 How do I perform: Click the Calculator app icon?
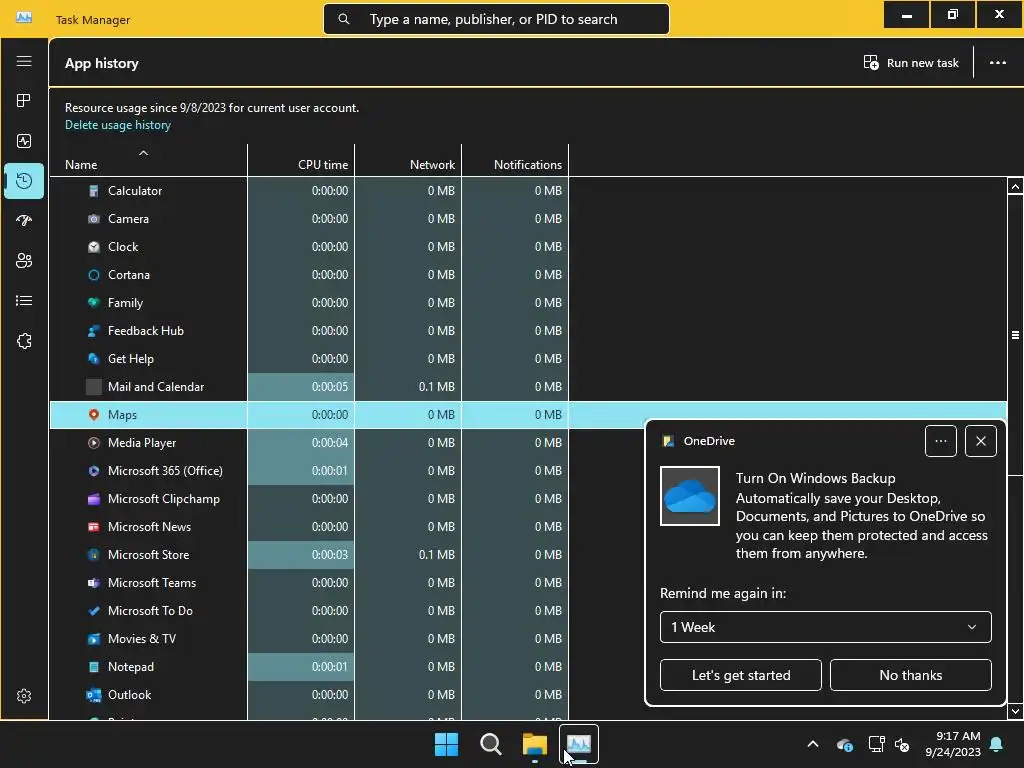[94, 191]
